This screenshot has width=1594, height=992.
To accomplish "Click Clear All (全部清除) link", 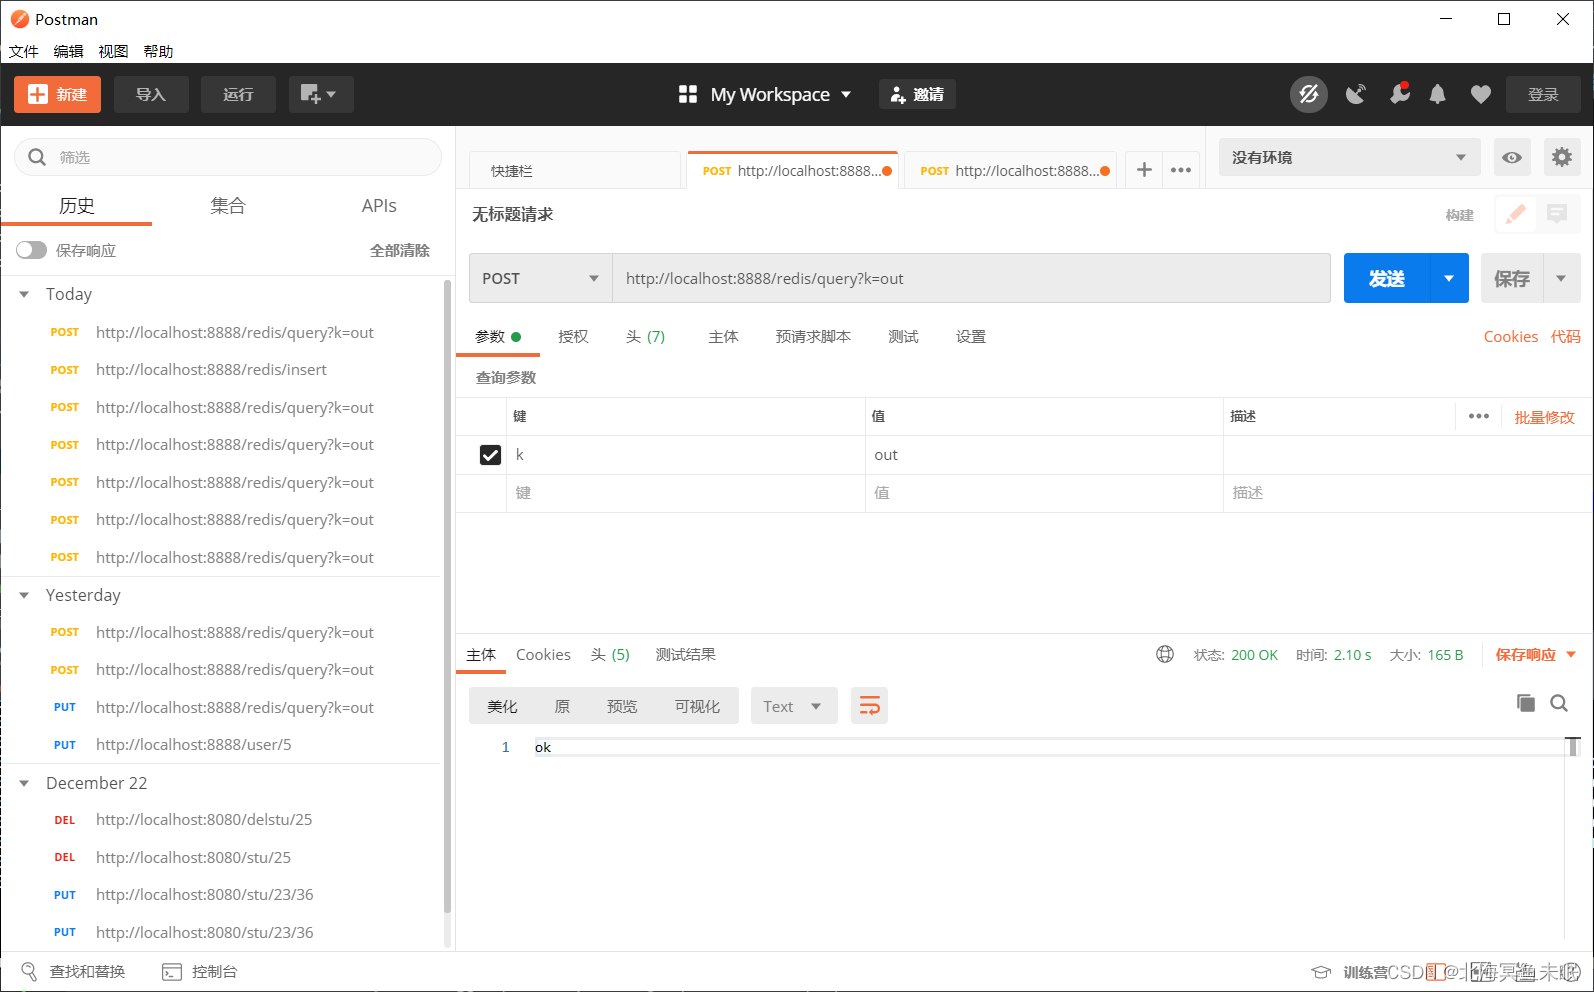I will tap(399, 250).
